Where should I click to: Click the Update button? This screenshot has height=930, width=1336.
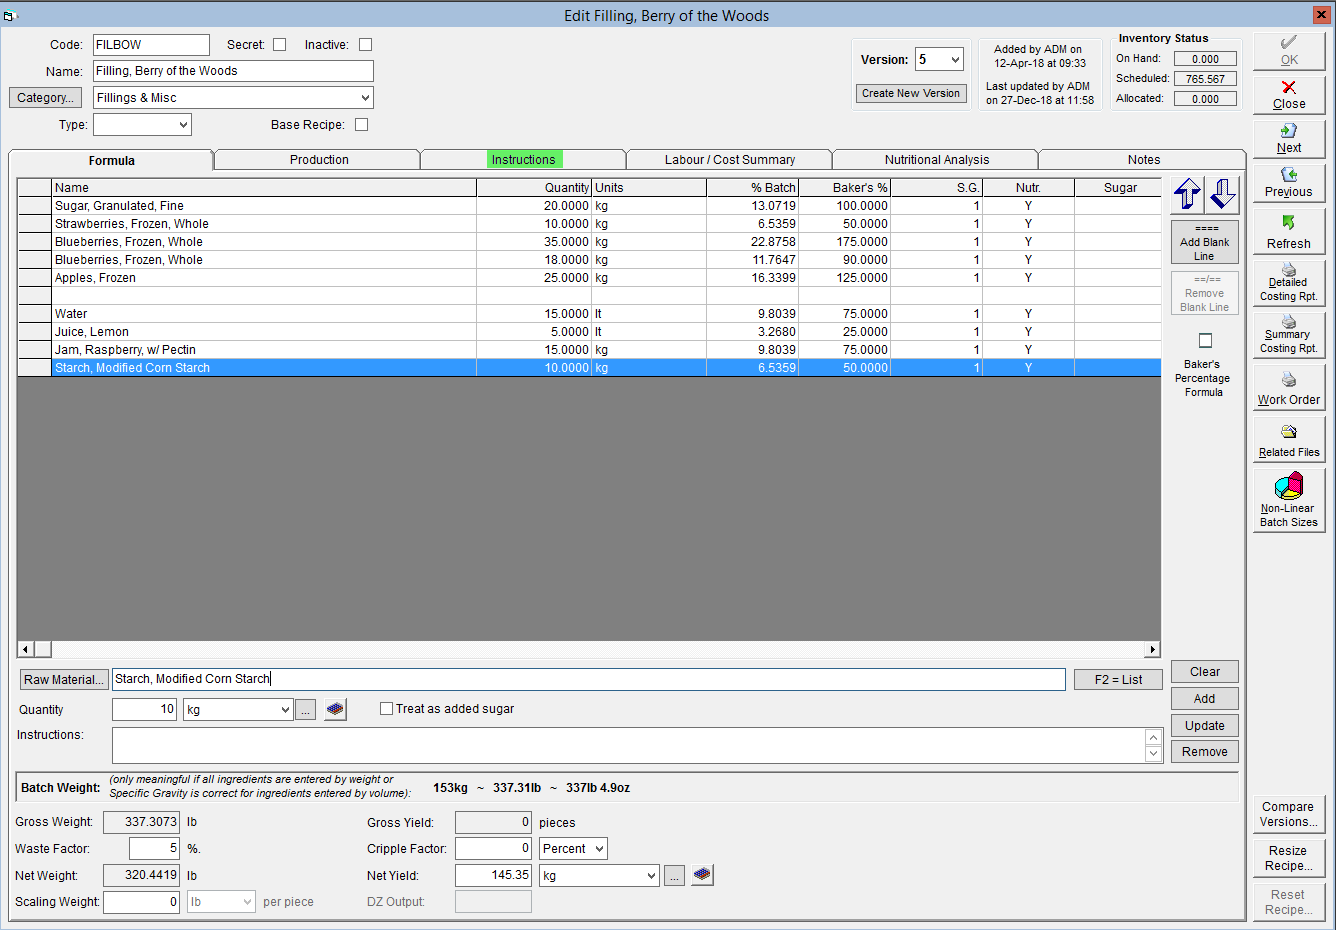click(x=1205, y=726)
